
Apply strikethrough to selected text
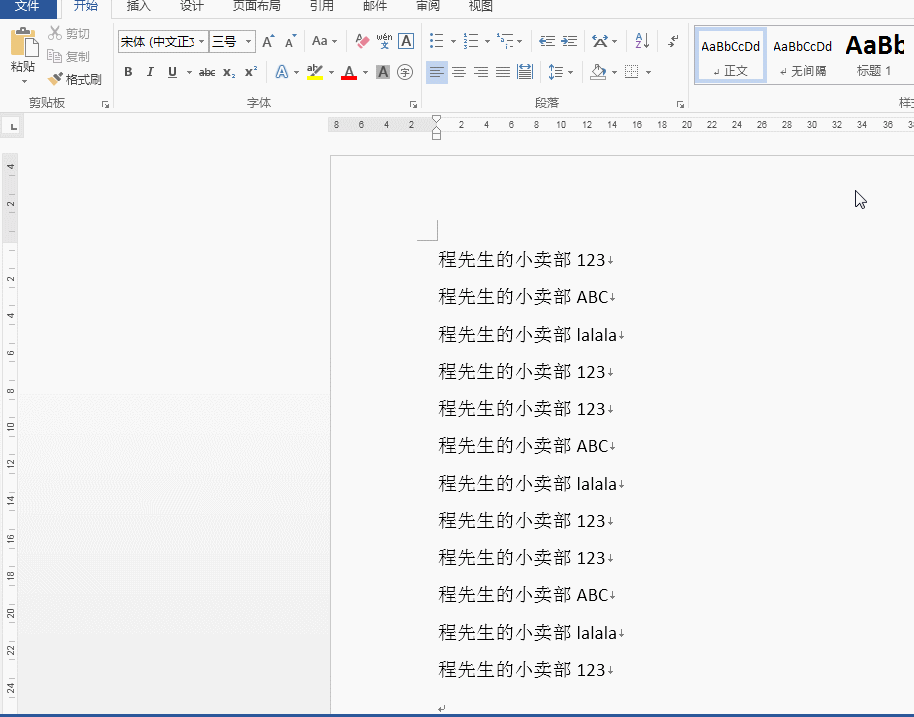click(207, 71)
